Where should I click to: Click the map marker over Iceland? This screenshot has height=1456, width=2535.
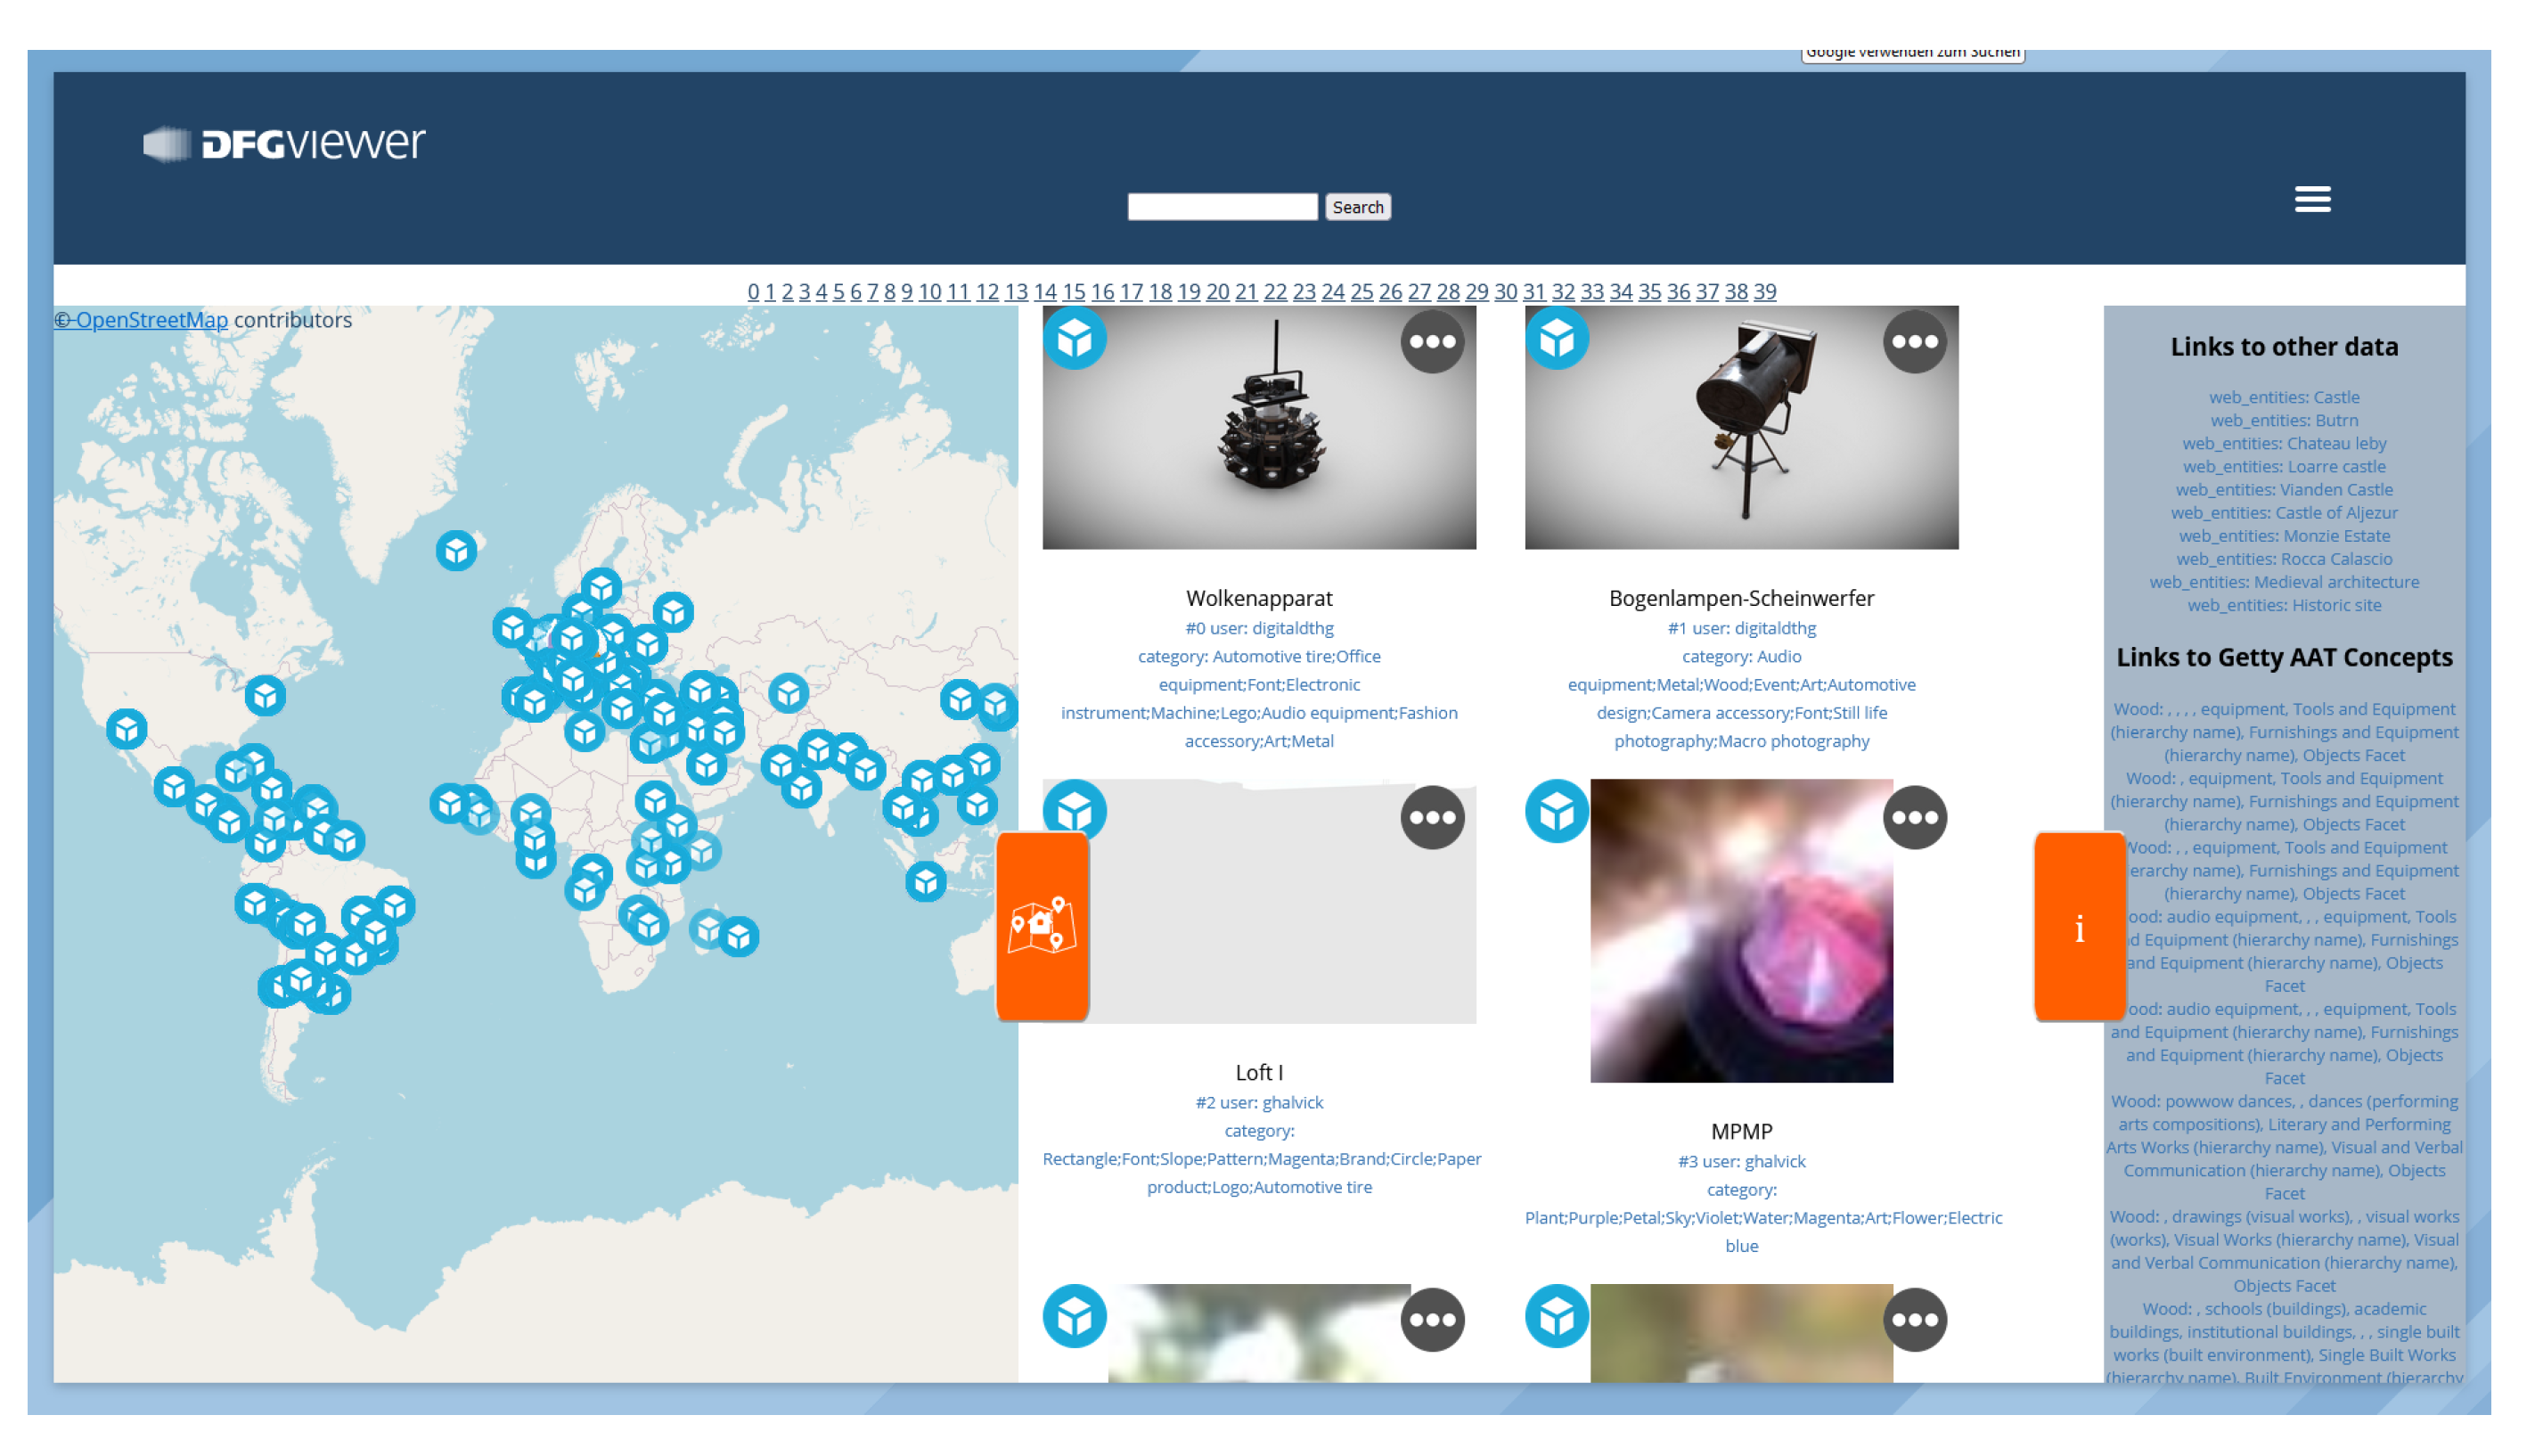(x=456, y=550)
